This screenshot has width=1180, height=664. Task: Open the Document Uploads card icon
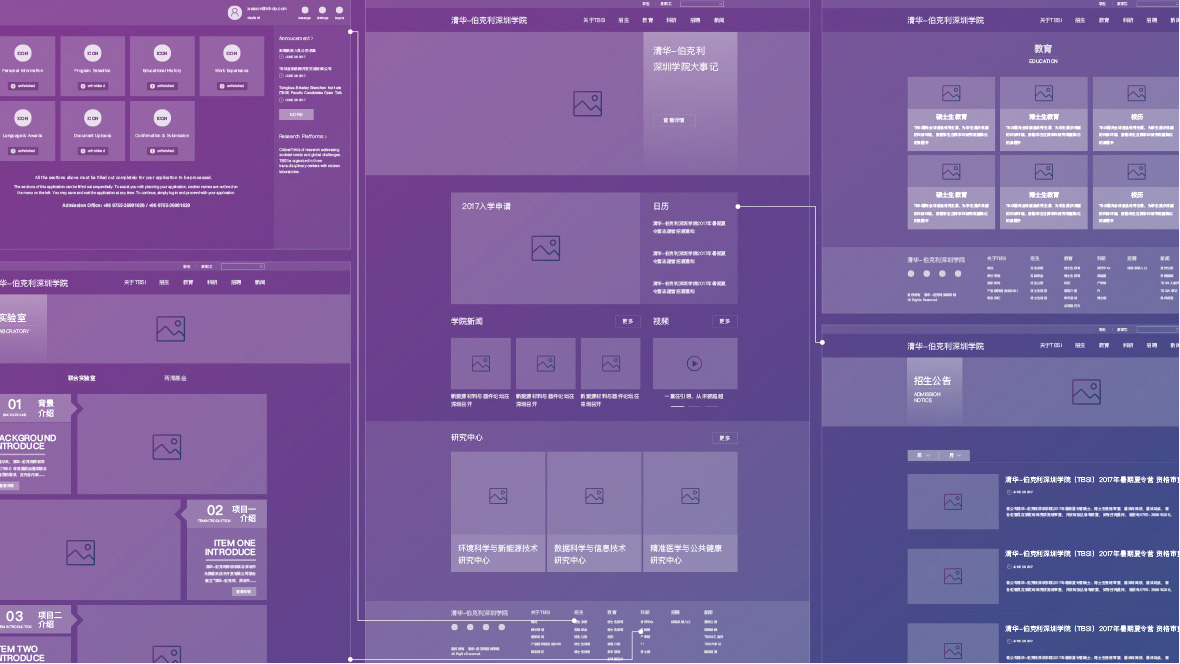[x=92, y=118]
